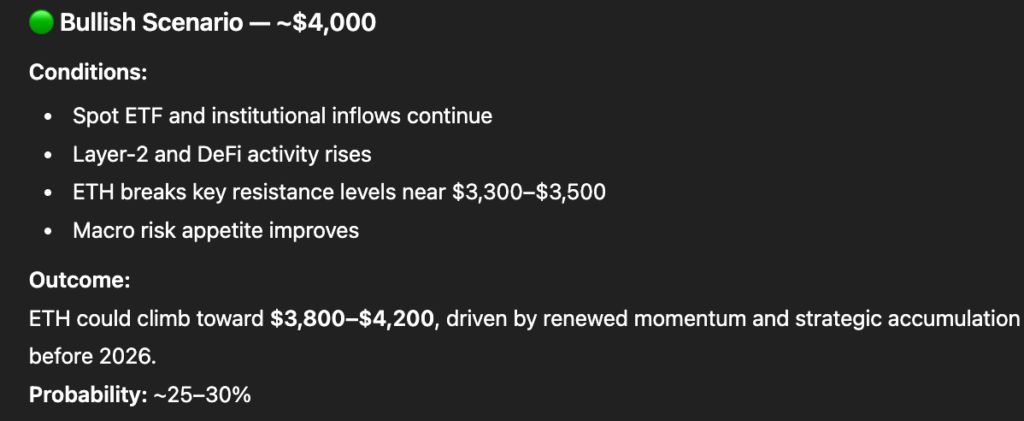The height and width of the screenshot is (421, 1024).
Task: Click the bullet dot before Spot ETF
Action: click(49, 116)
